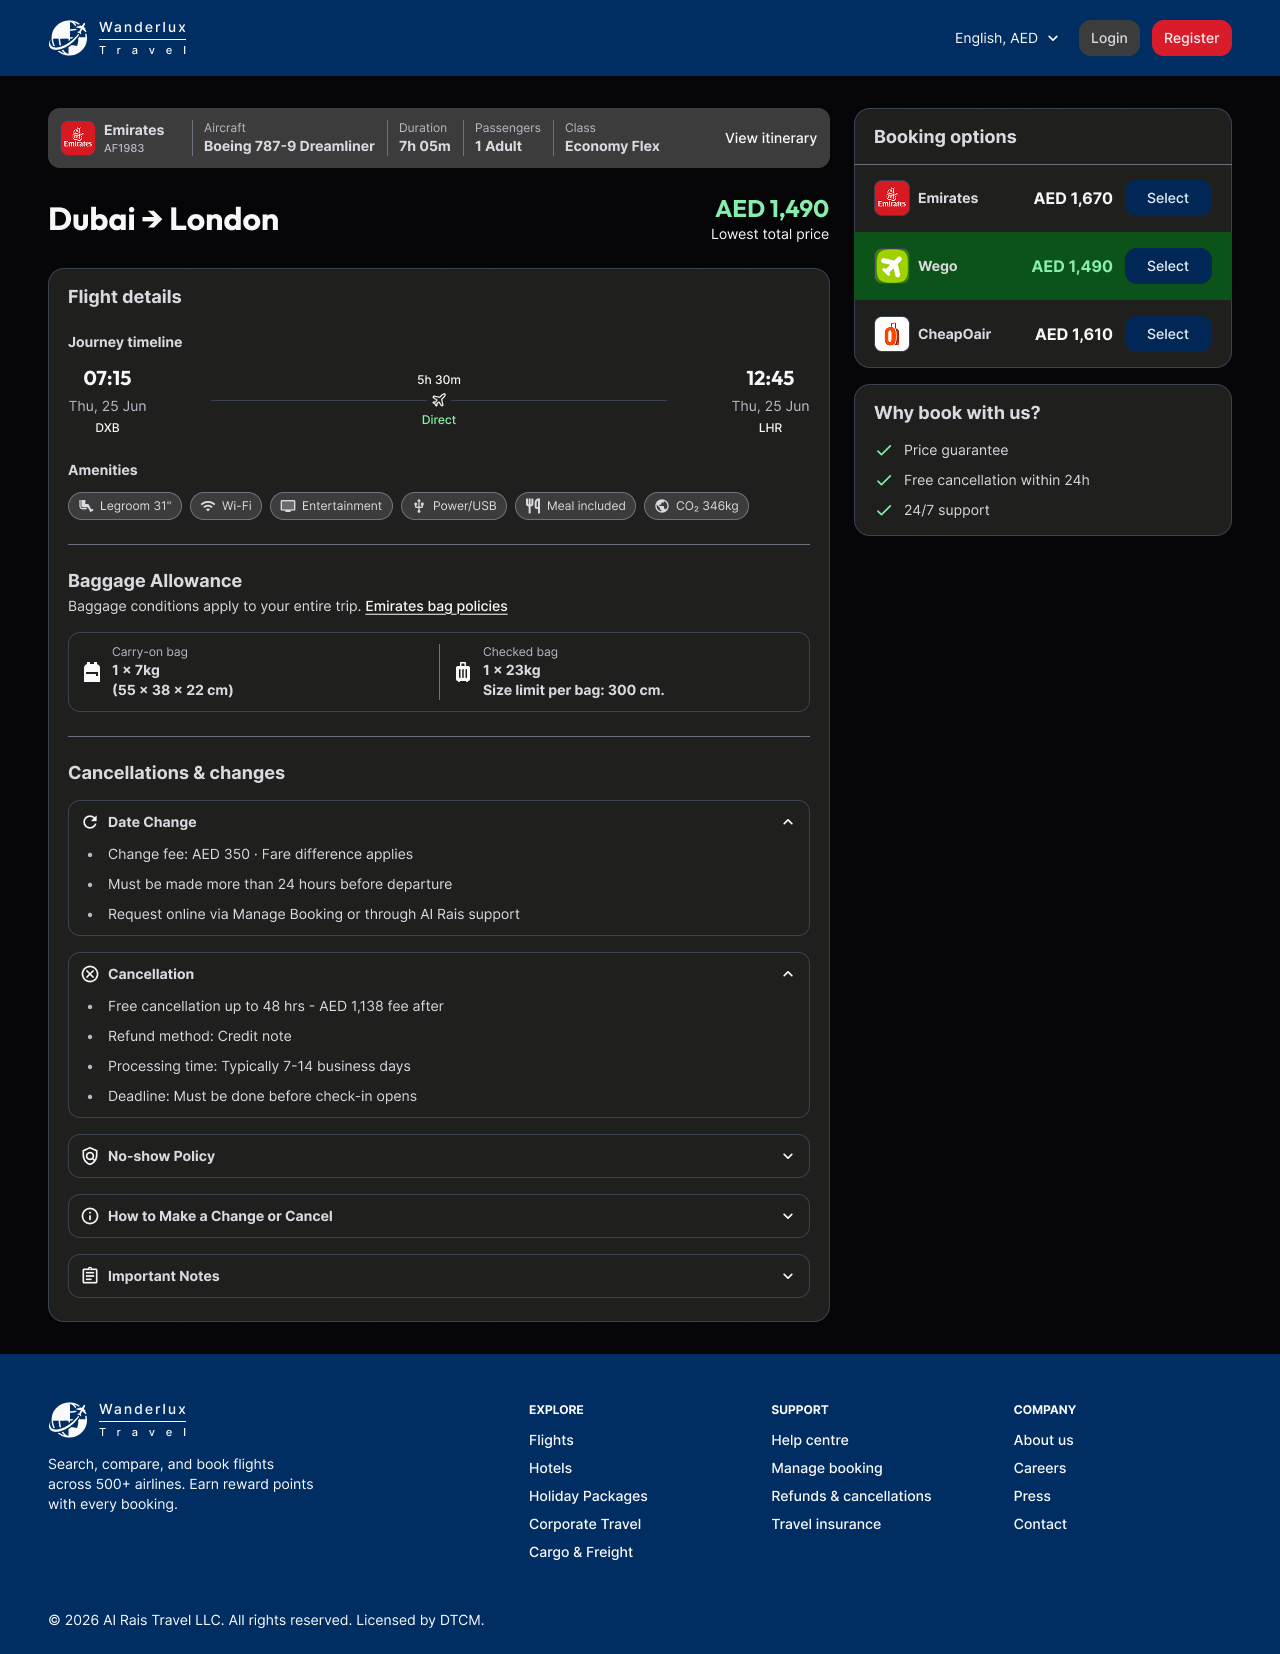Click the Important Notes clipboard icon
1280x1654 pixels.
[x=90, y=1276]
